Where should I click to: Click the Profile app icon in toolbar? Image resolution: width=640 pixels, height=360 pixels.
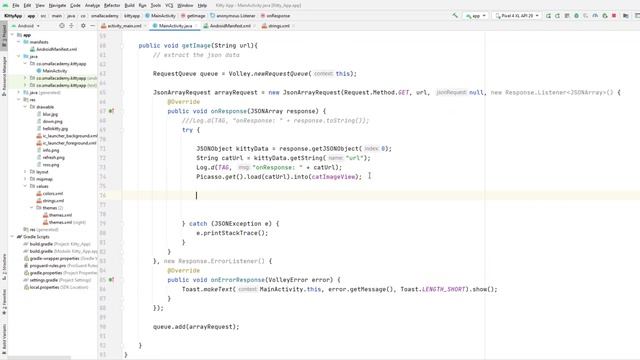(595, 16)
